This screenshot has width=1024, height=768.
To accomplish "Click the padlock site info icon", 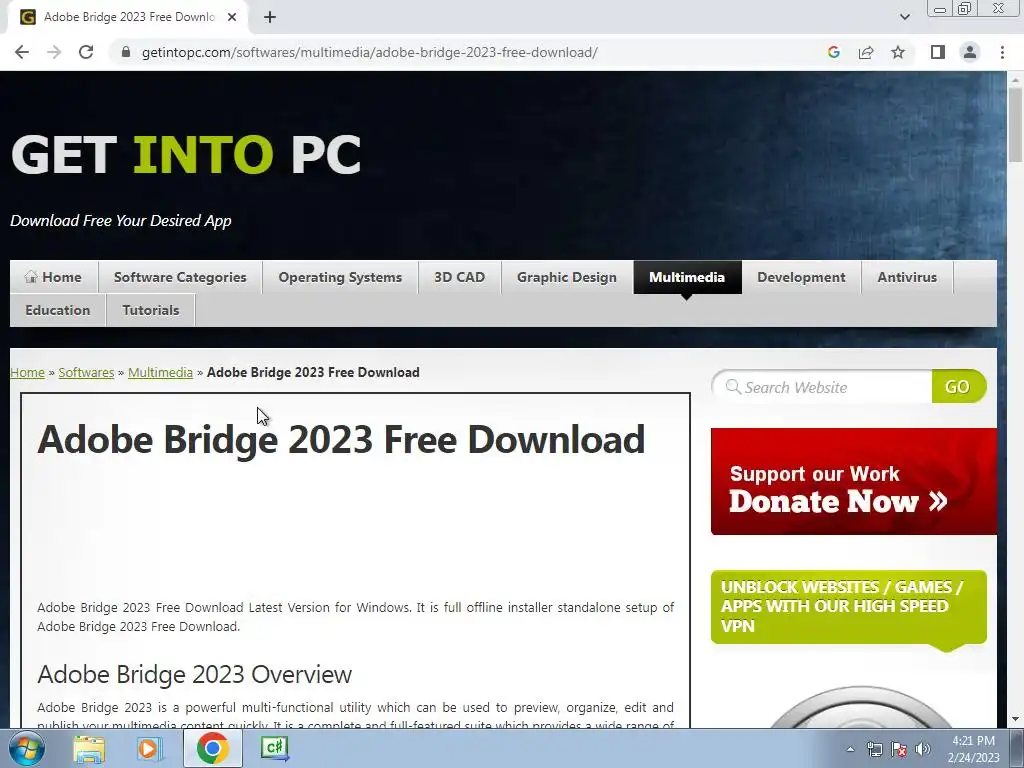I will tap(126, 52).
